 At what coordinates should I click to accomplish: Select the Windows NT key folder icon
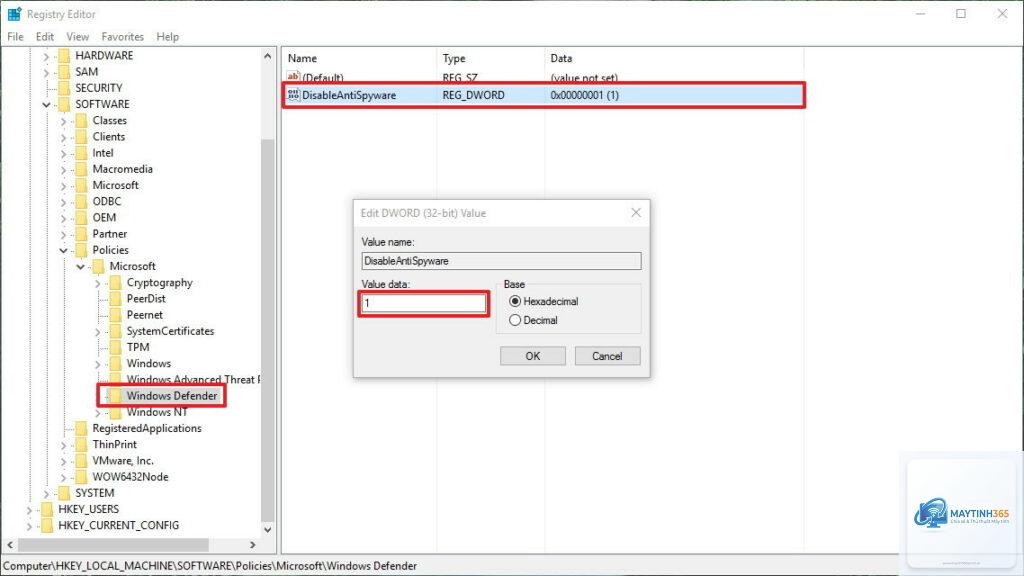(x=116, y=412)
